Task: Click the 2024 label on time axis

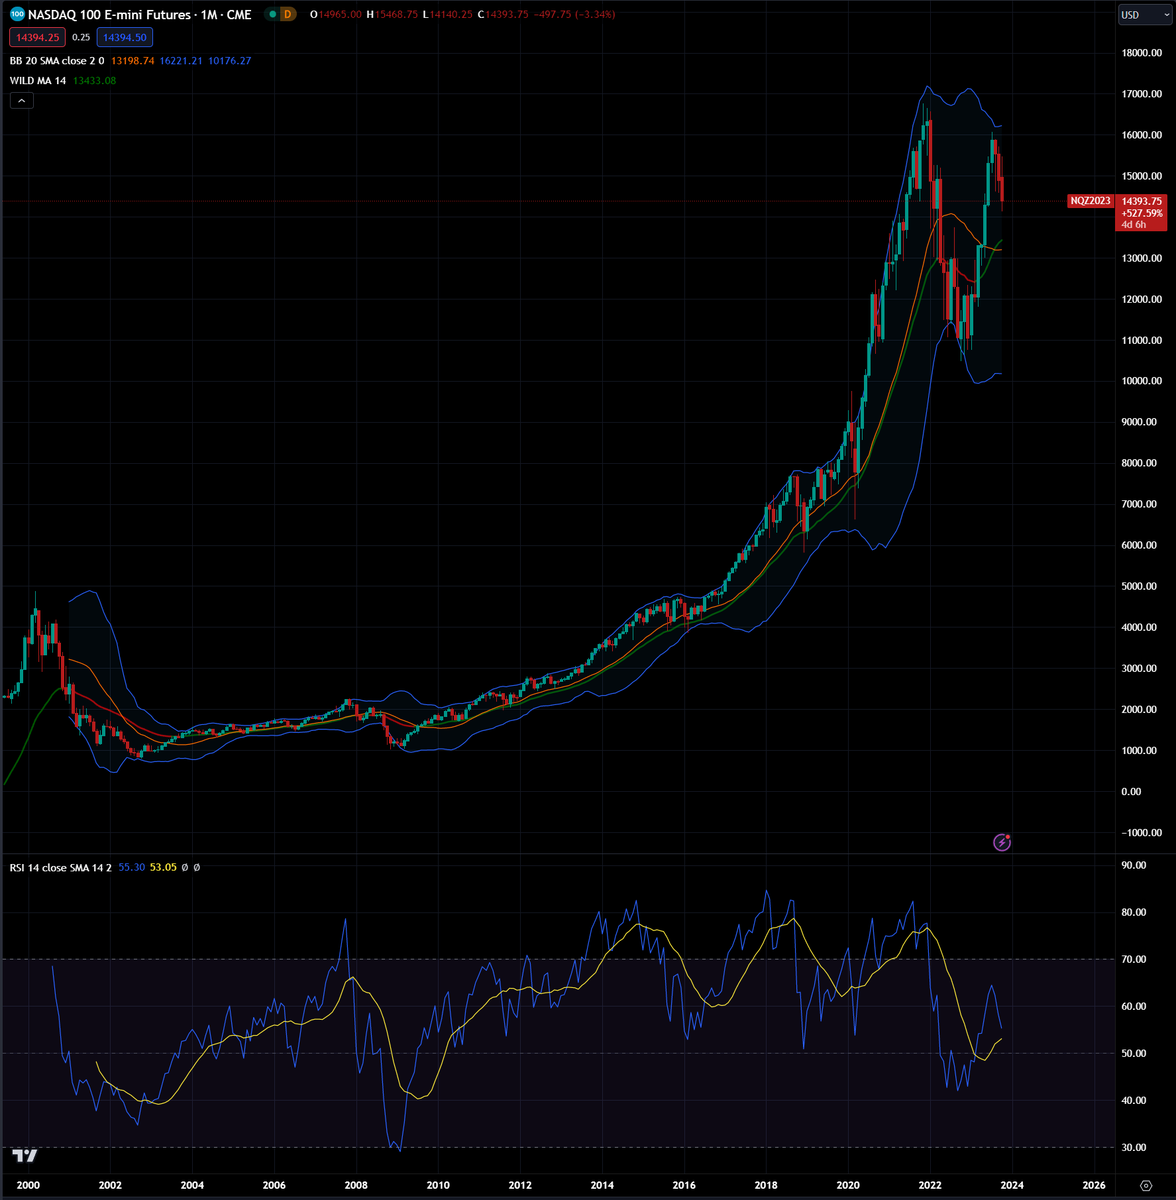Action: 1012,1184
